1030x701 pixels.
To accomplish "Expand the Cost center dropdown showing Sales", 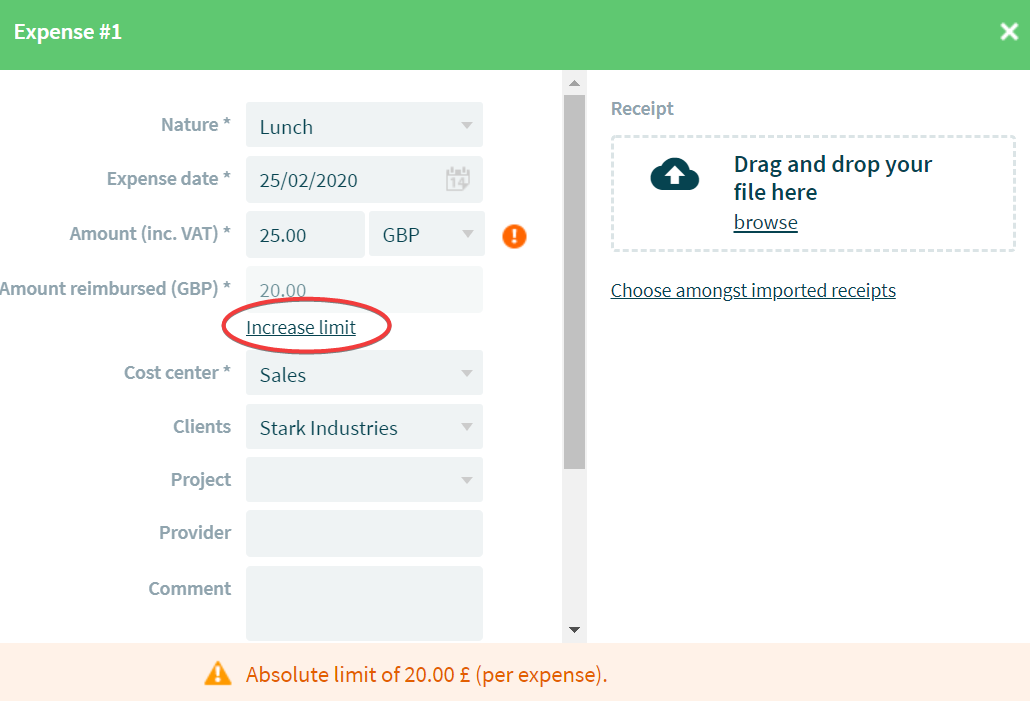I will pyautogui.click(x=365, y=373).
